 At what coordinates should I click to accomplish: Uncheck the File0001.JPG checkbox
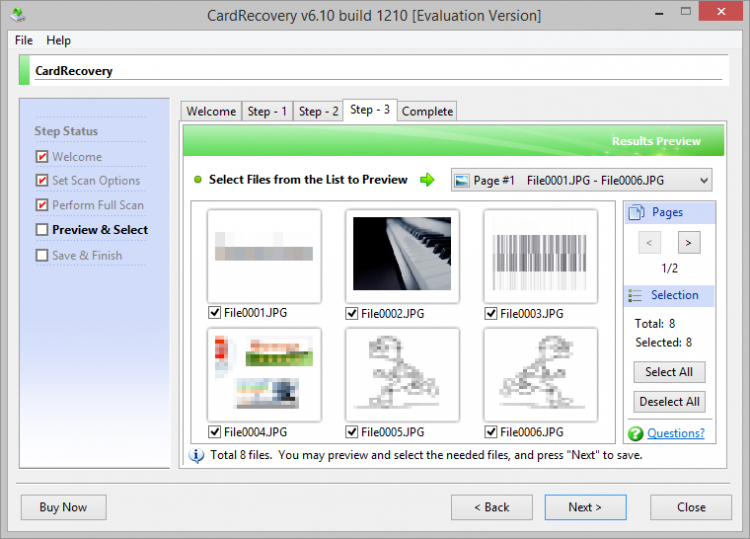214,313
